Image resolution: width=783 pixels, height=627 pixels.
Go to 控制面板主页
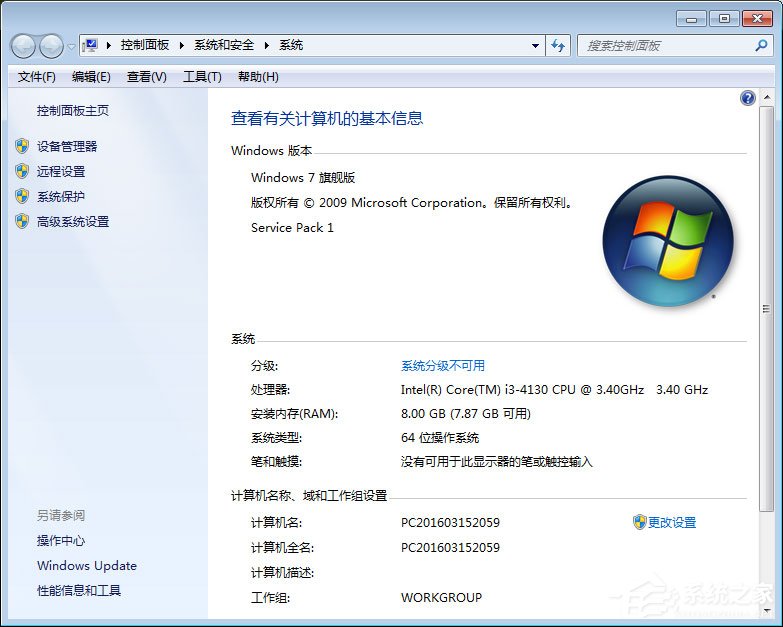[73, 111]
